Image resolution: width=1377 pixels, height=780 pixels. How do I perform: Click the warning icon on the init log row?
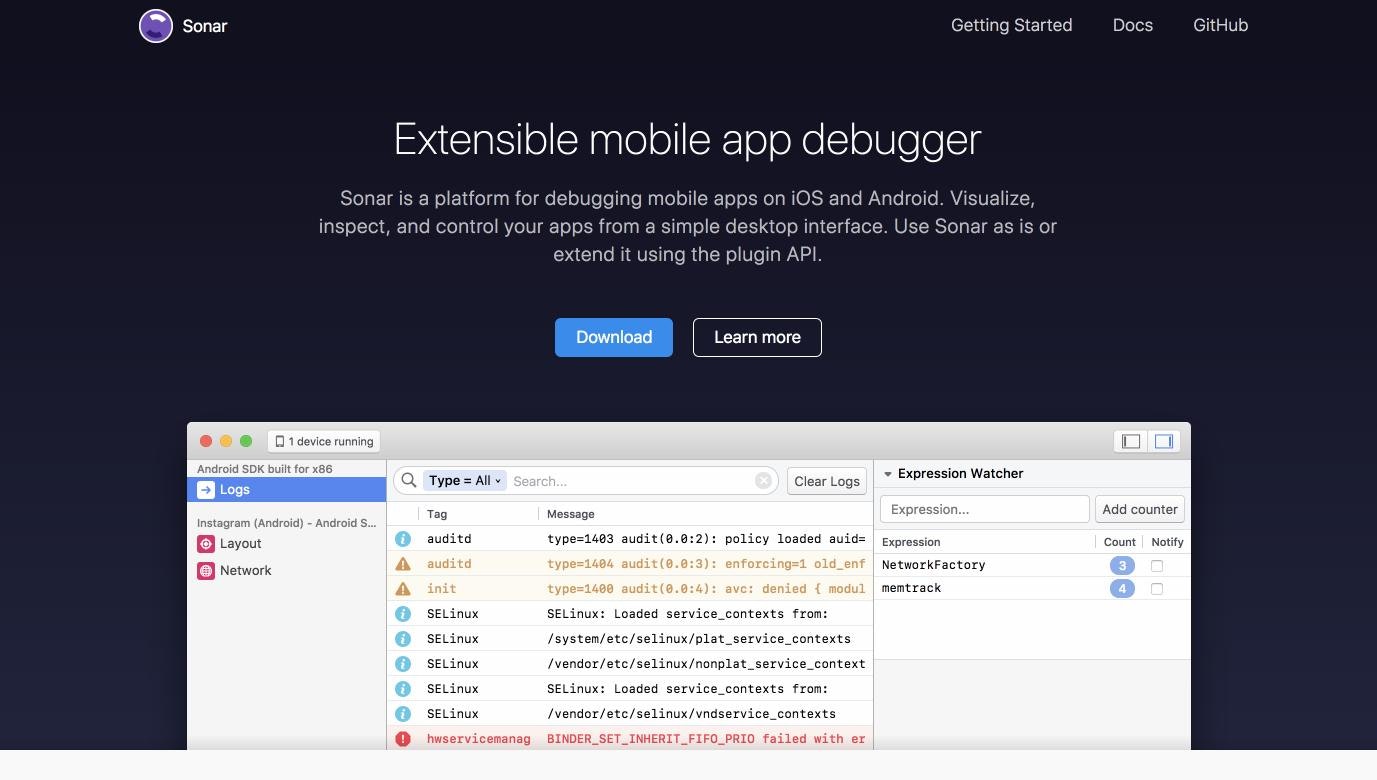pos(403,588)
